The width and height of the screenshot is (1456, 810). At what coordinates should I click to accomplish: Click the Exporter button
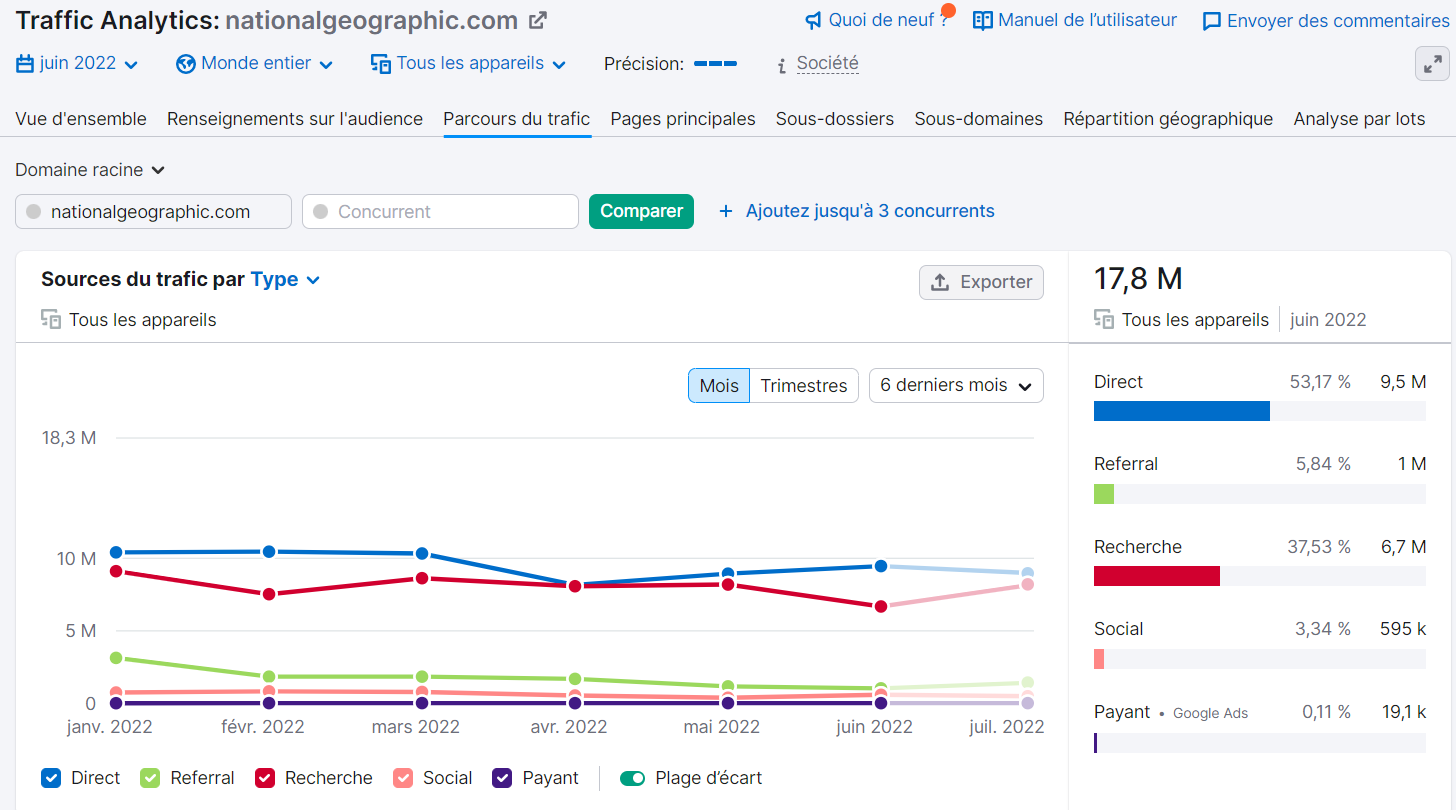click(x=982, y=282)
